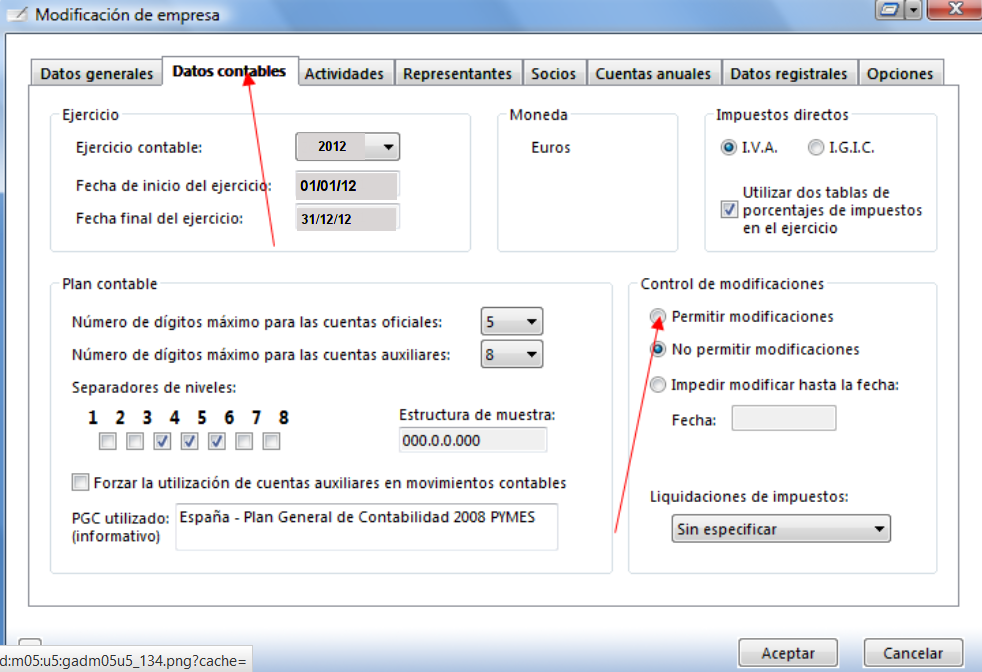This screenshot has width=982, height=672.
Task: Open the Datos generales tab
Action: point(97,74)
